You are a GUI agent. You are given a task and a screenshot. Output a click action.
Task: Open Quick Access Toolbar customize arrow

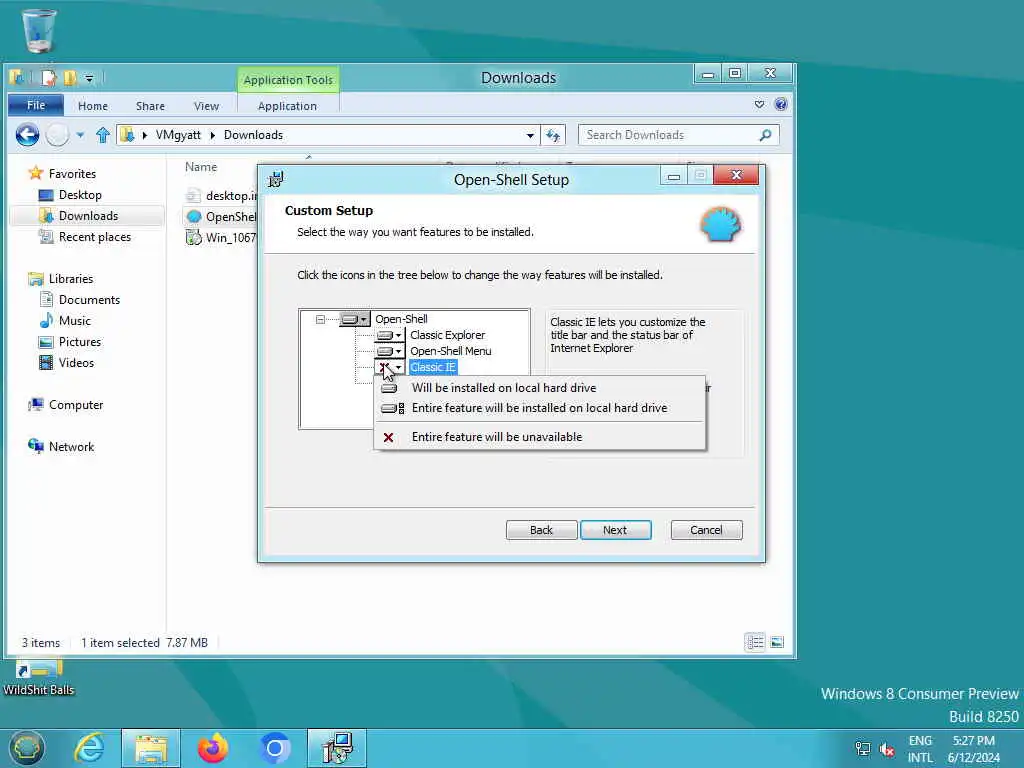pos(89,79)
